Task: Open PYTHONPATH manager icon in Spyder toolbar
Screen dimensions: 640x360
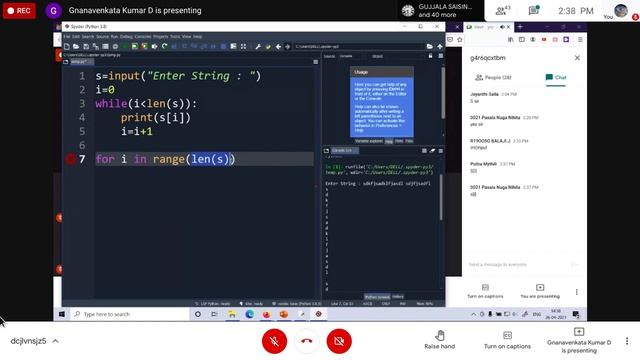Action: [x=268, y=47]
